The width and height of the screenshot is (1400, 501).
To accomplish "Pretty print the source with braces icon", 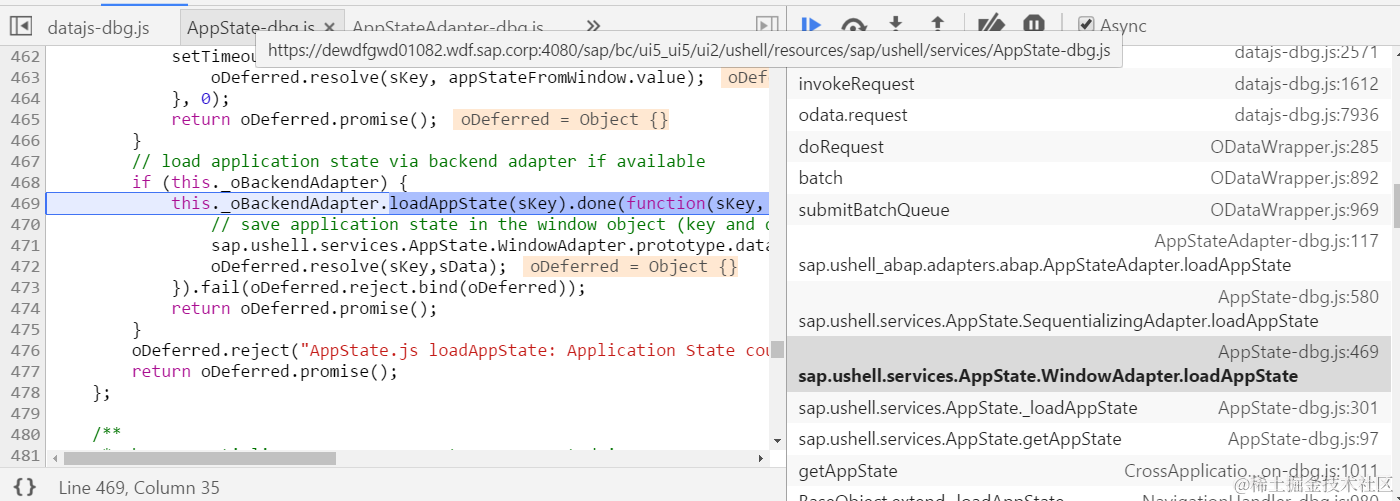I will coord(25,487).
